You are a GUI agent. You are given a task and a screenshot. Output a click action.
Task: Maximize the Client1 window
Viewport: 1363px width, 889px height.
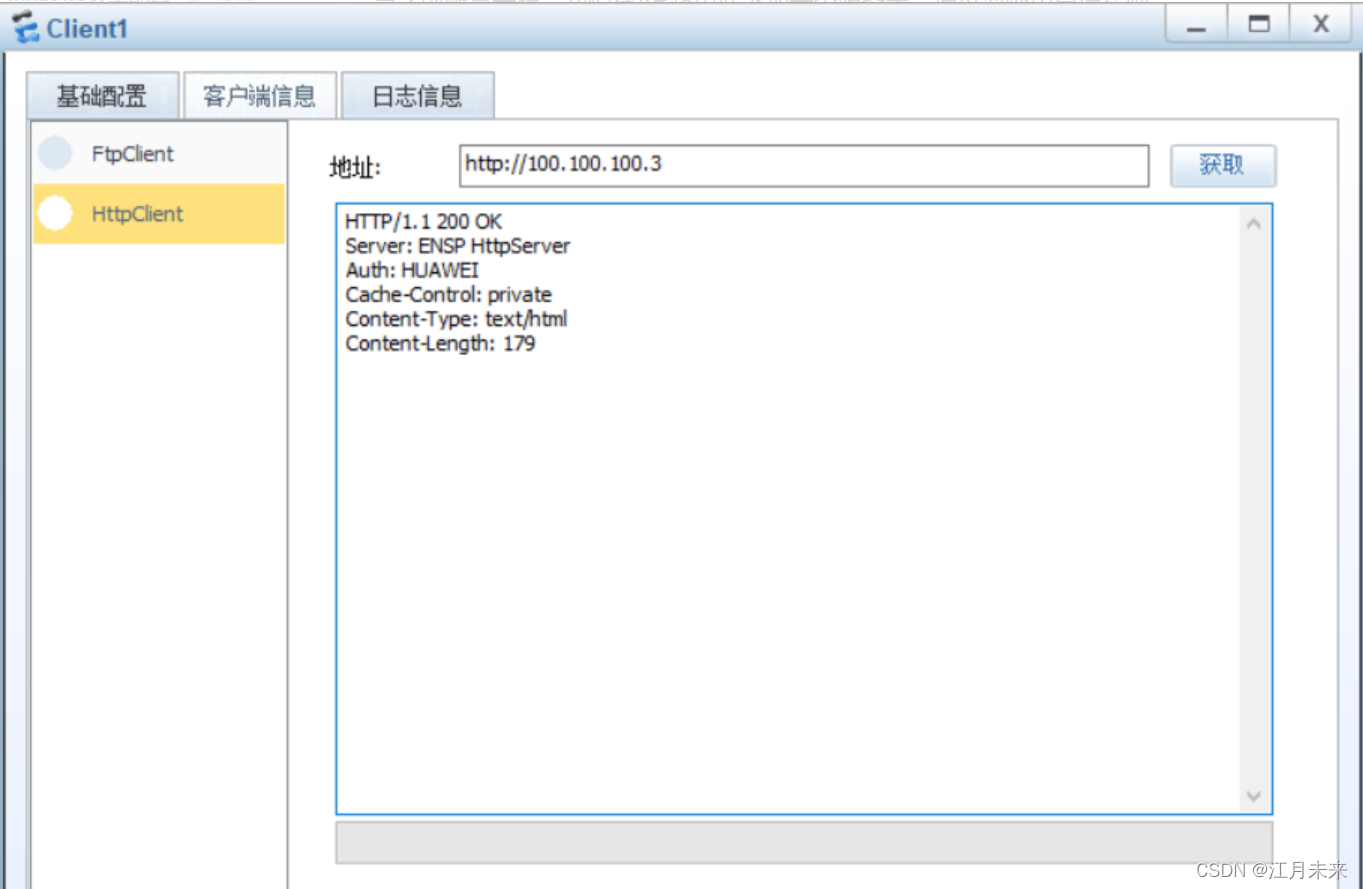[x=1259, y=24]
